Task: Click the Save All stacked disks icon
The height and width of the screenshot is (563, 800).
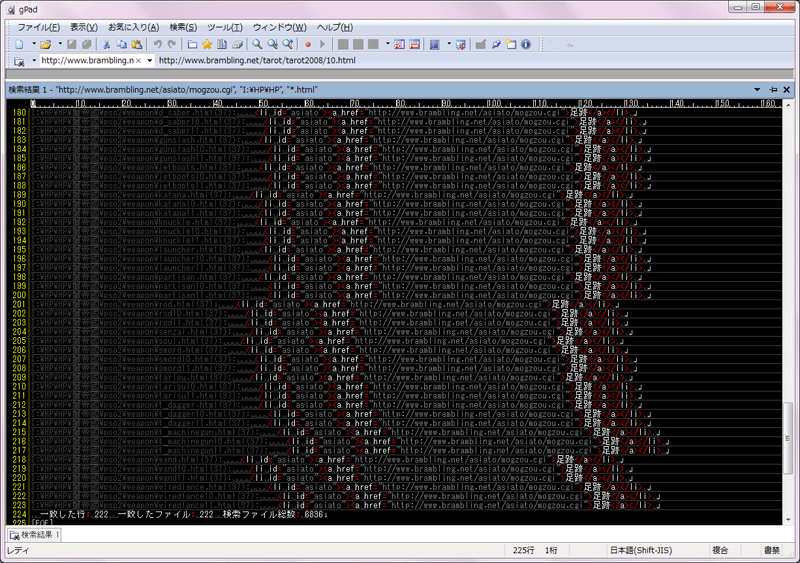Action: tap(86, 44)
